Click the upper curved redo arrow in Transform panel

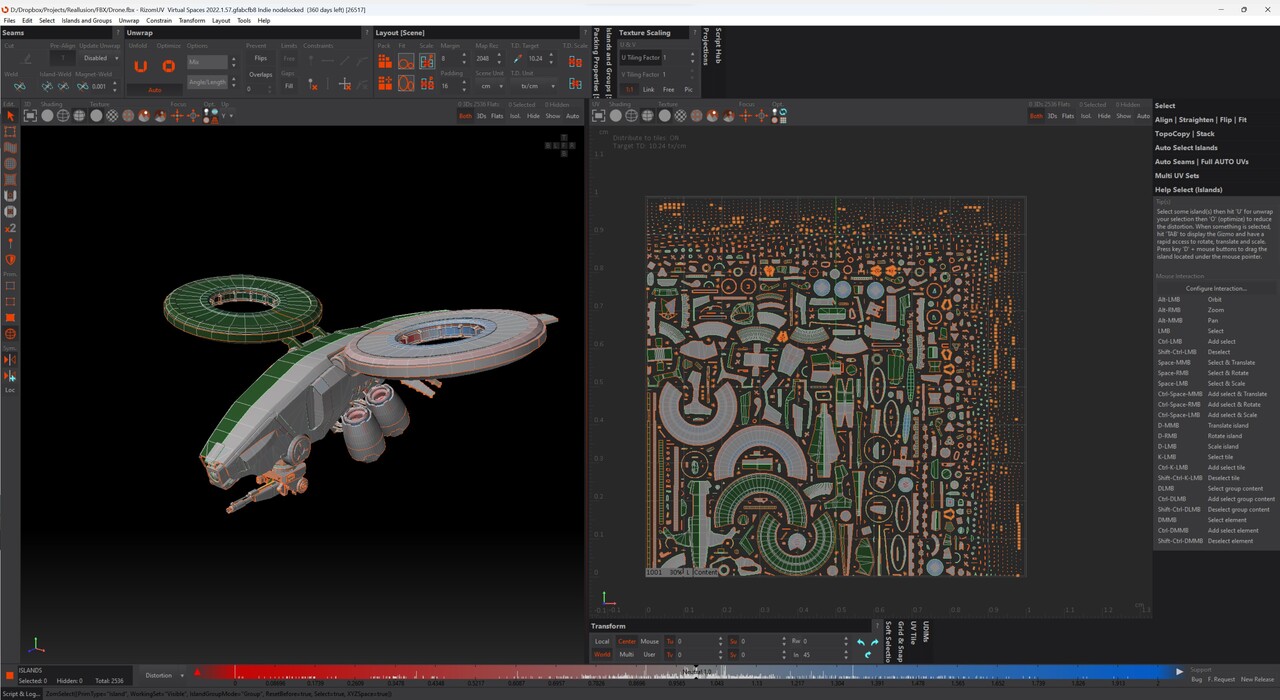tap(874, 642)
